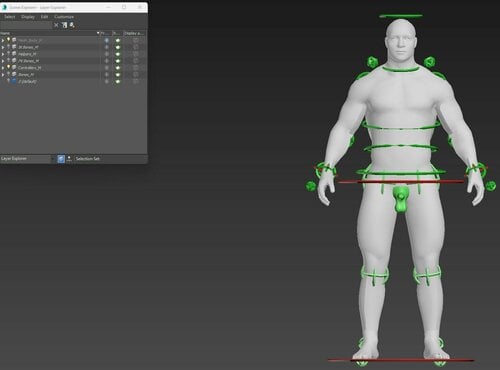The image size is (500, 370).
Task: Expand the Controllers_H layer
Action: (3, 68)
